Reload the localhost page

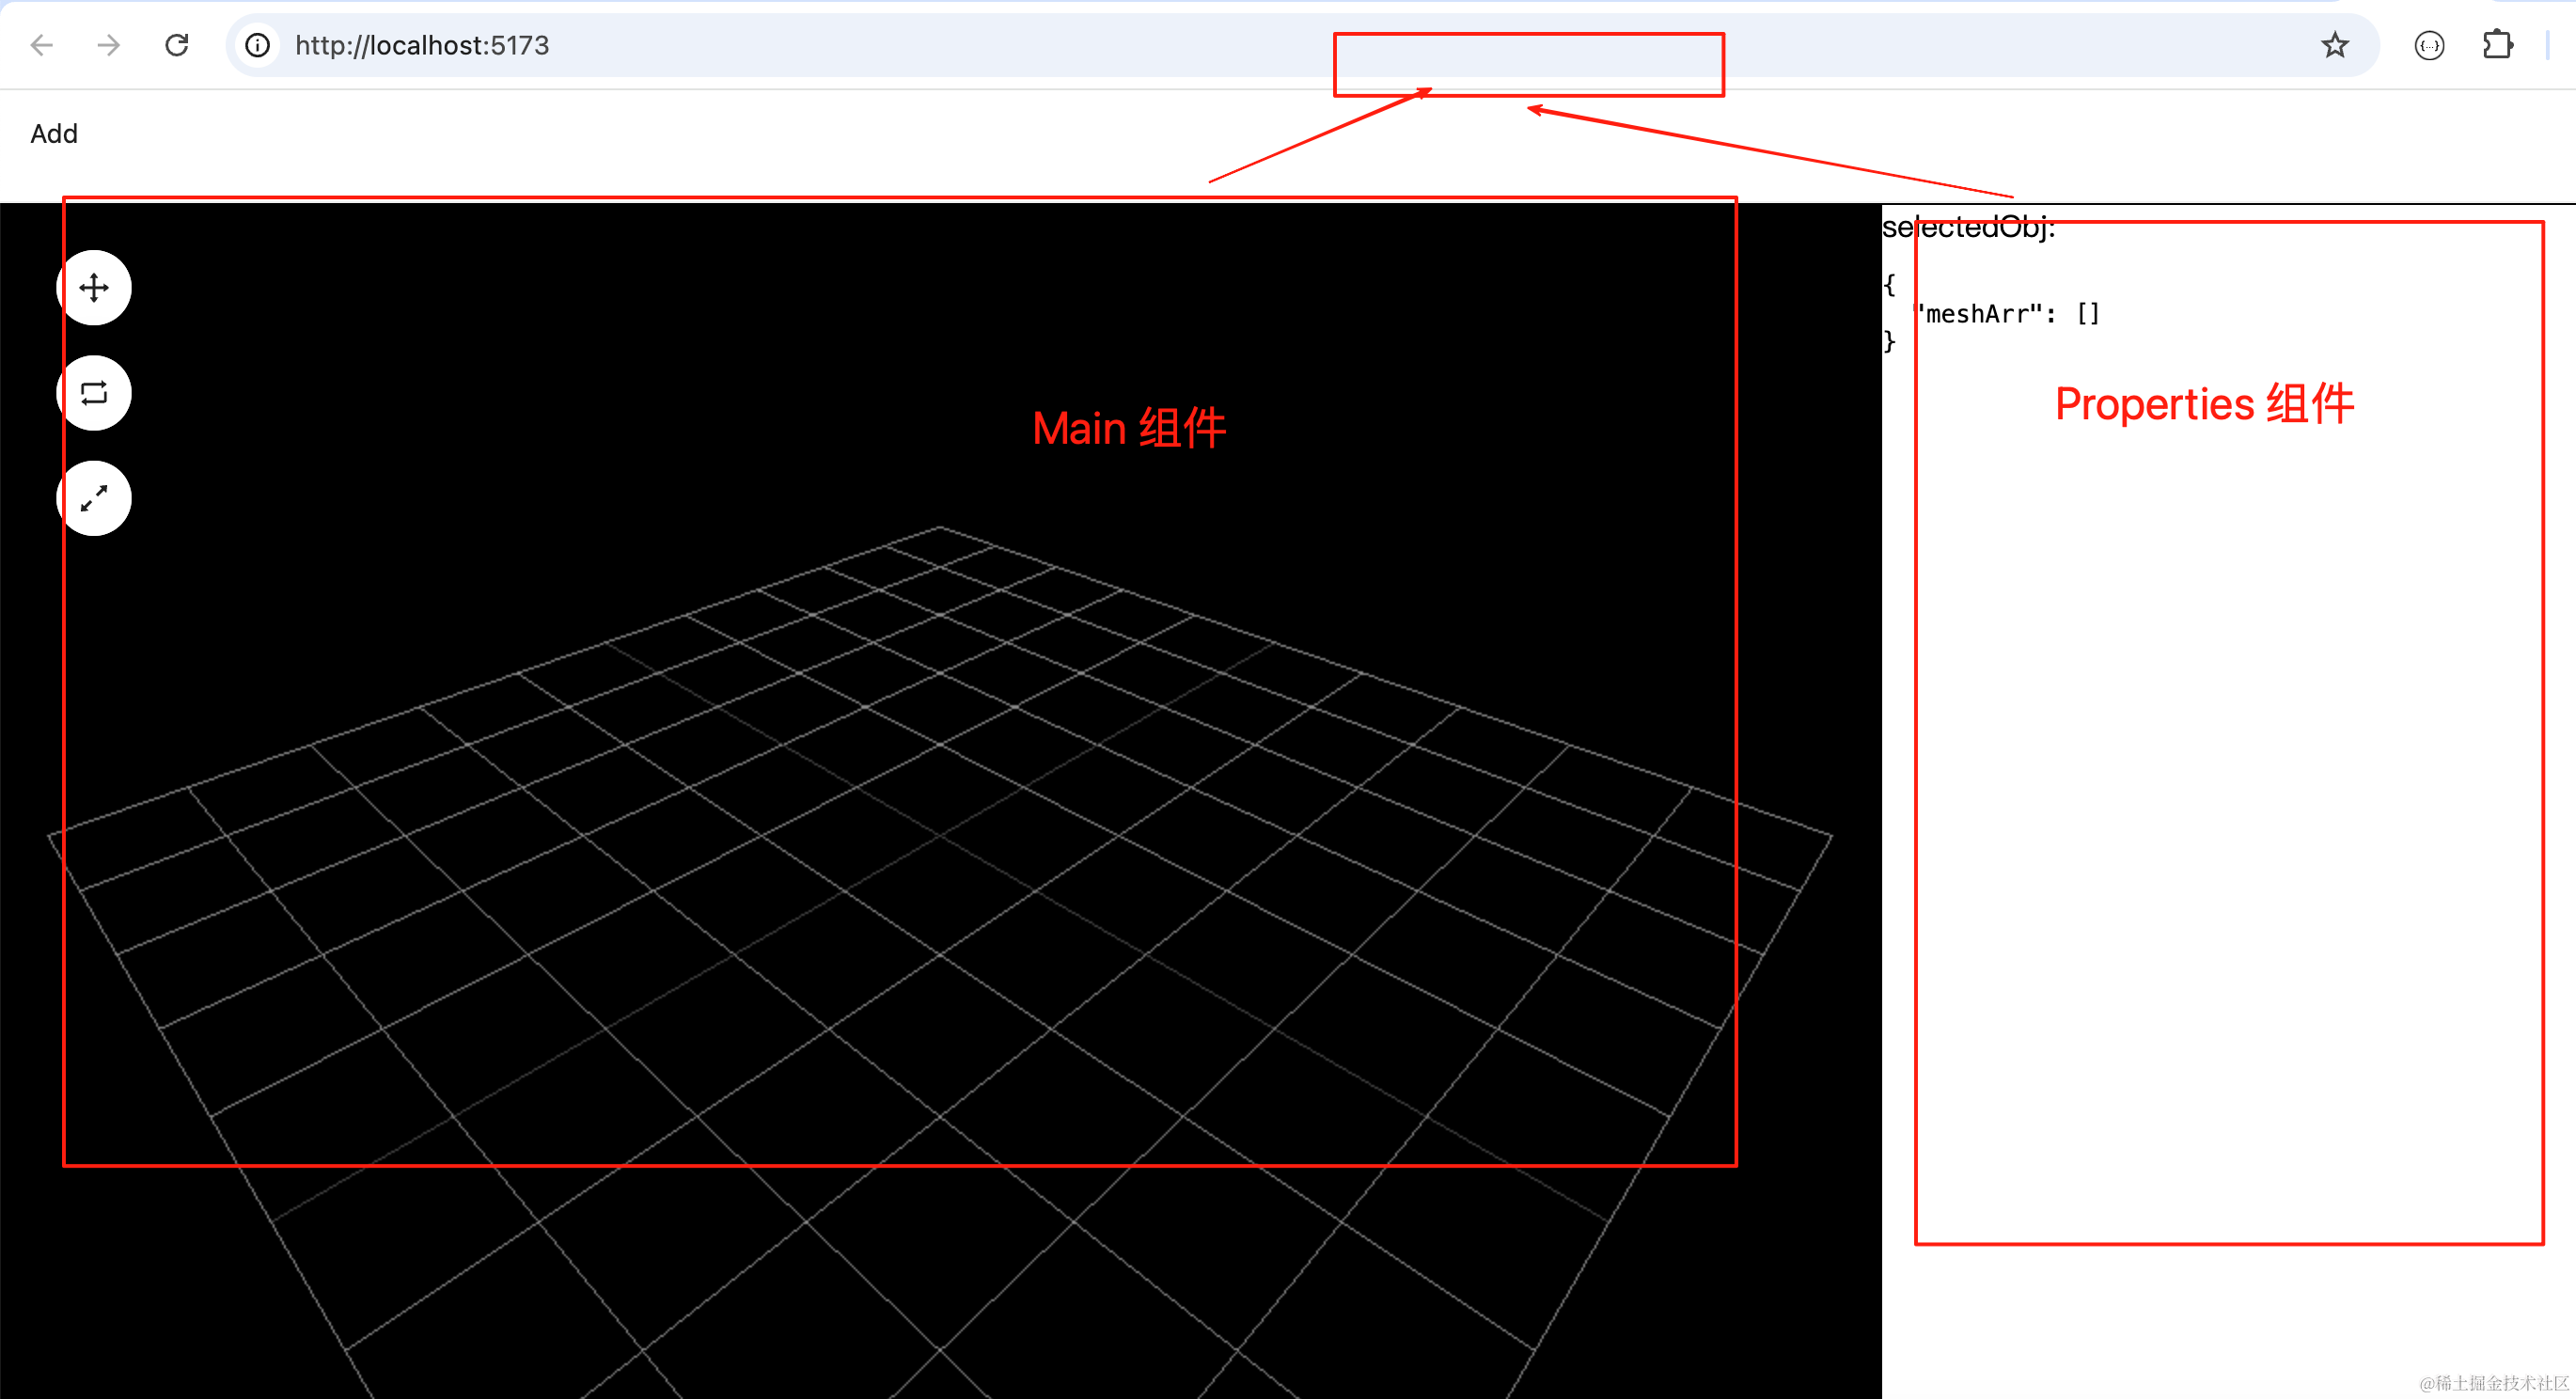pos(177,45)
